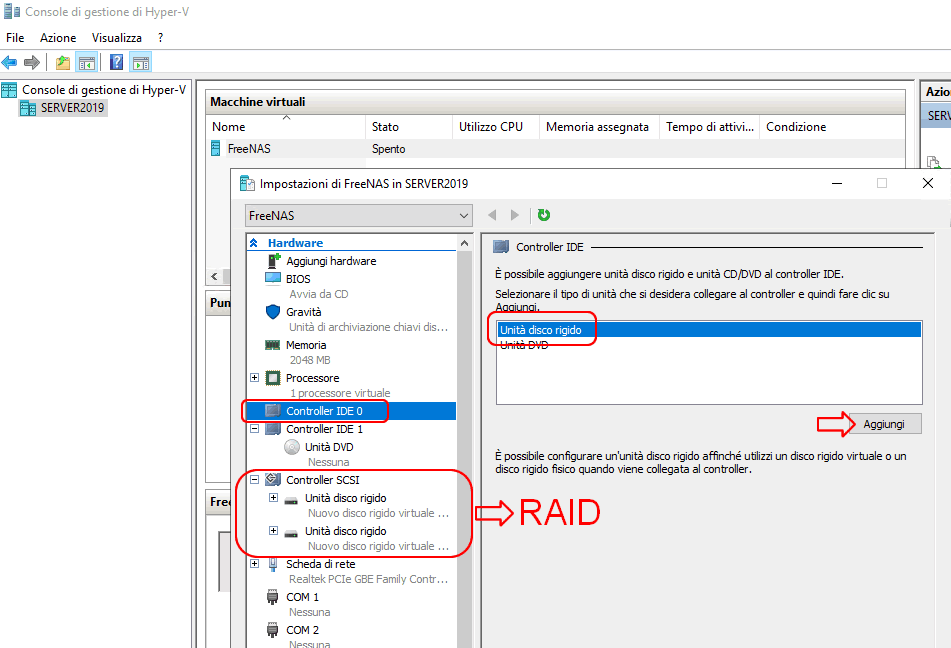Collapse the Hardware section header
Viewport: 951px width, 648px height.
(254, 243)
